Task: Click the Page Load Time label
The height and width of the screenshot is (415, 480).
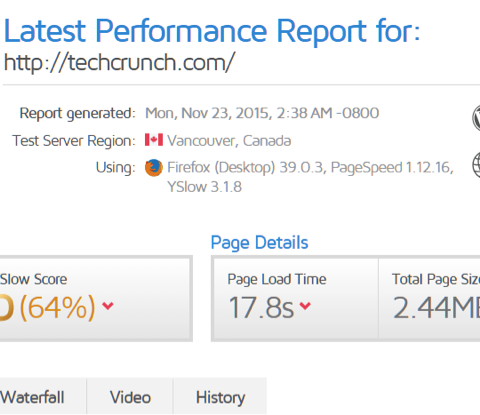Action: coord(277,279)
